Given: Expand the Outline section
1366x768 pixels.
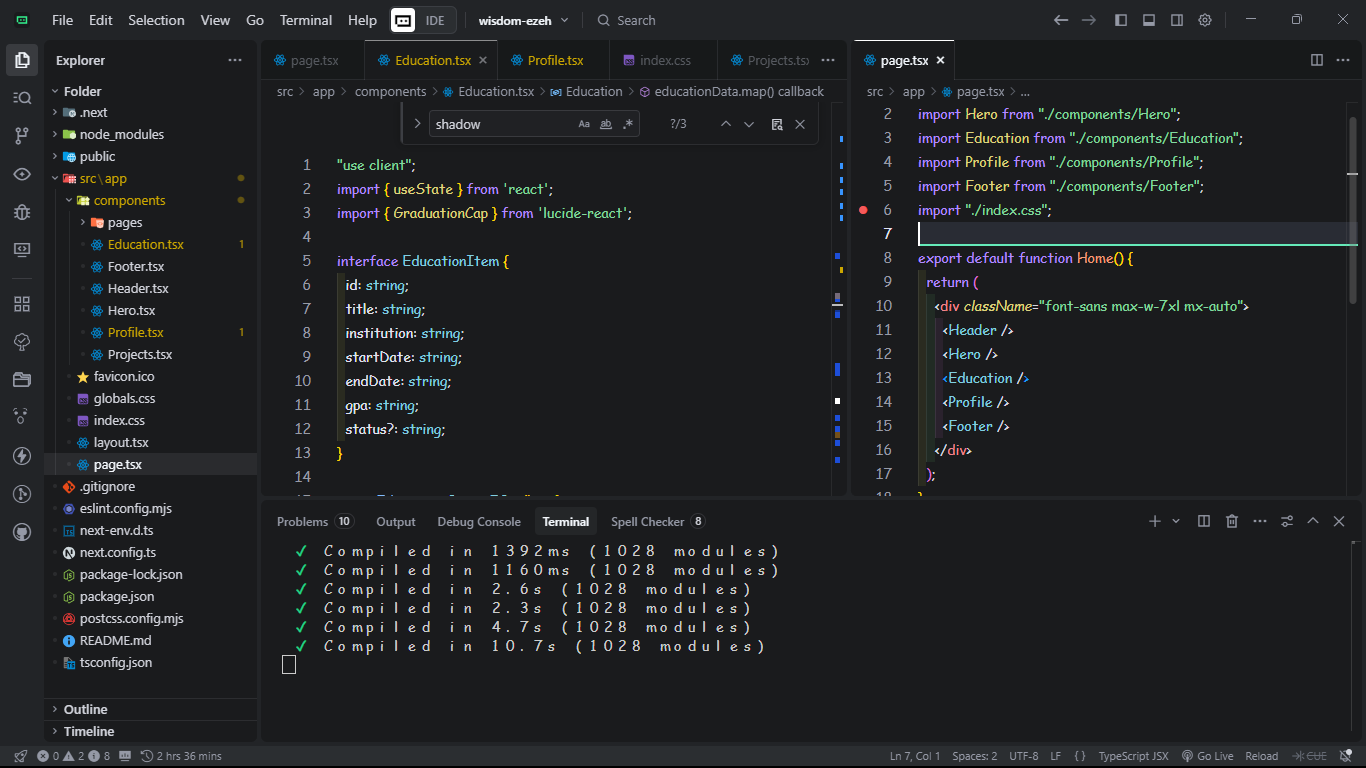Looking at the screenshot, I should coord(83,709).
